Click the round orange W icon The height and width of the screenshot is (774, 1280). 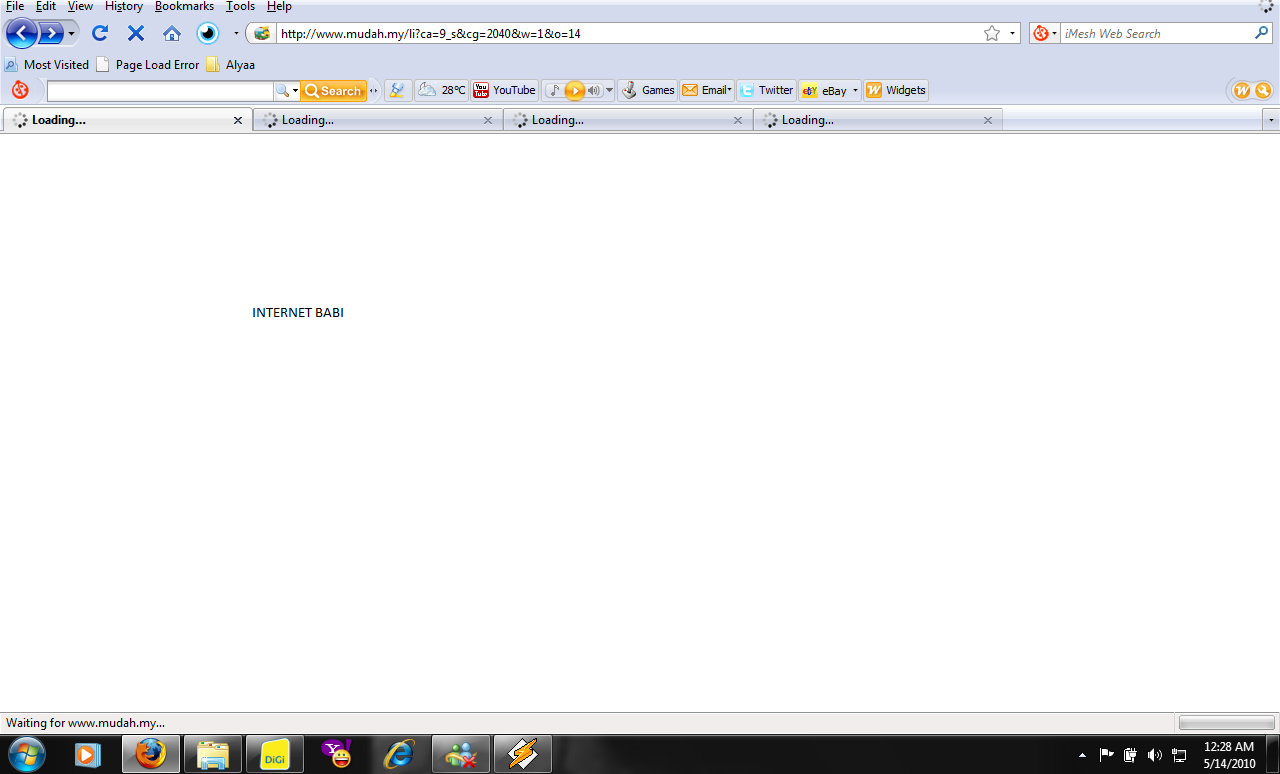1242,90
